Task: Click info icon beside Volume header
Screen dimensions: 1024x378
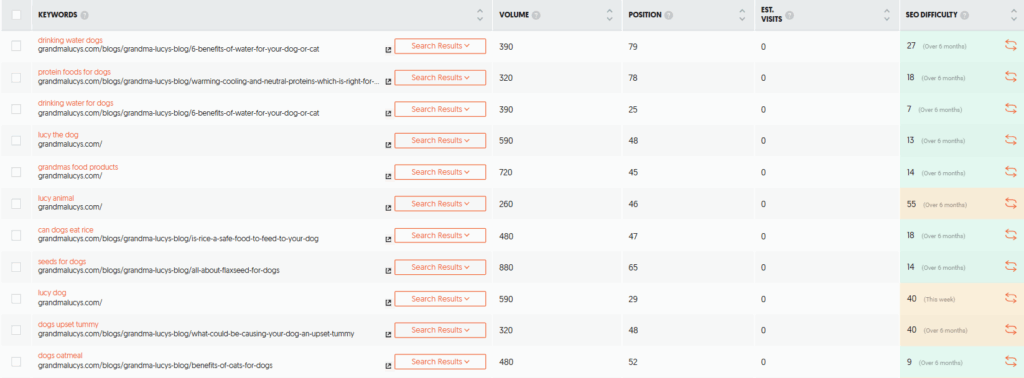Action: 536,15
